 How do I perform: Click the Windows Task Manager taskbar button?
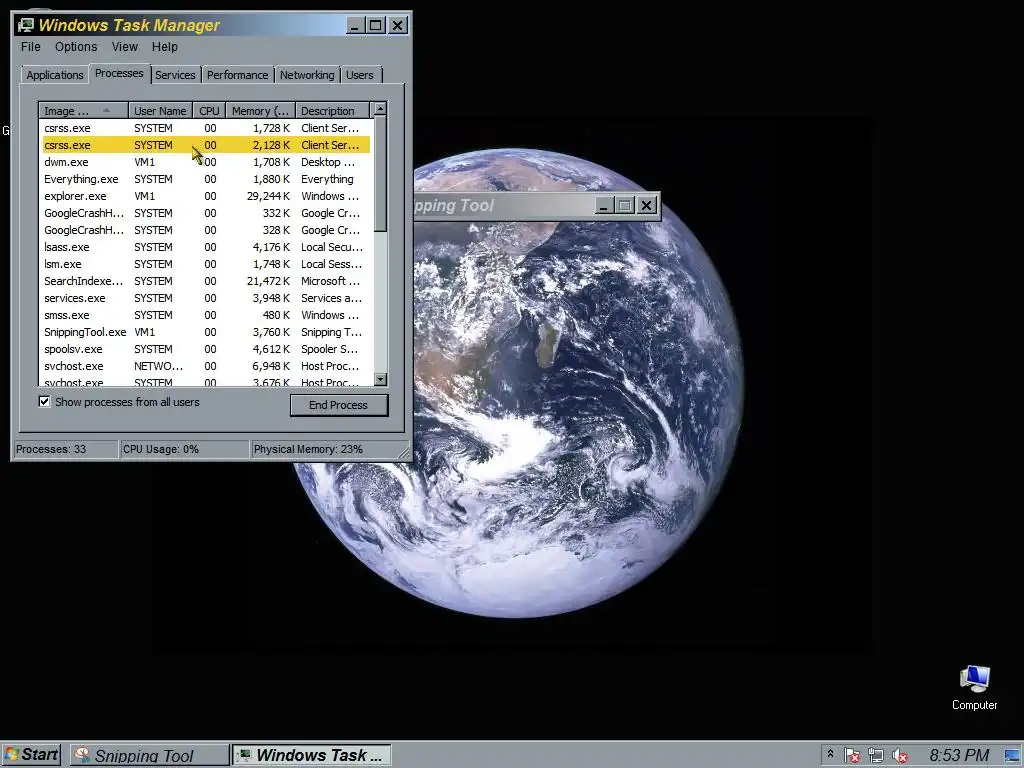(x=312, y=755)
